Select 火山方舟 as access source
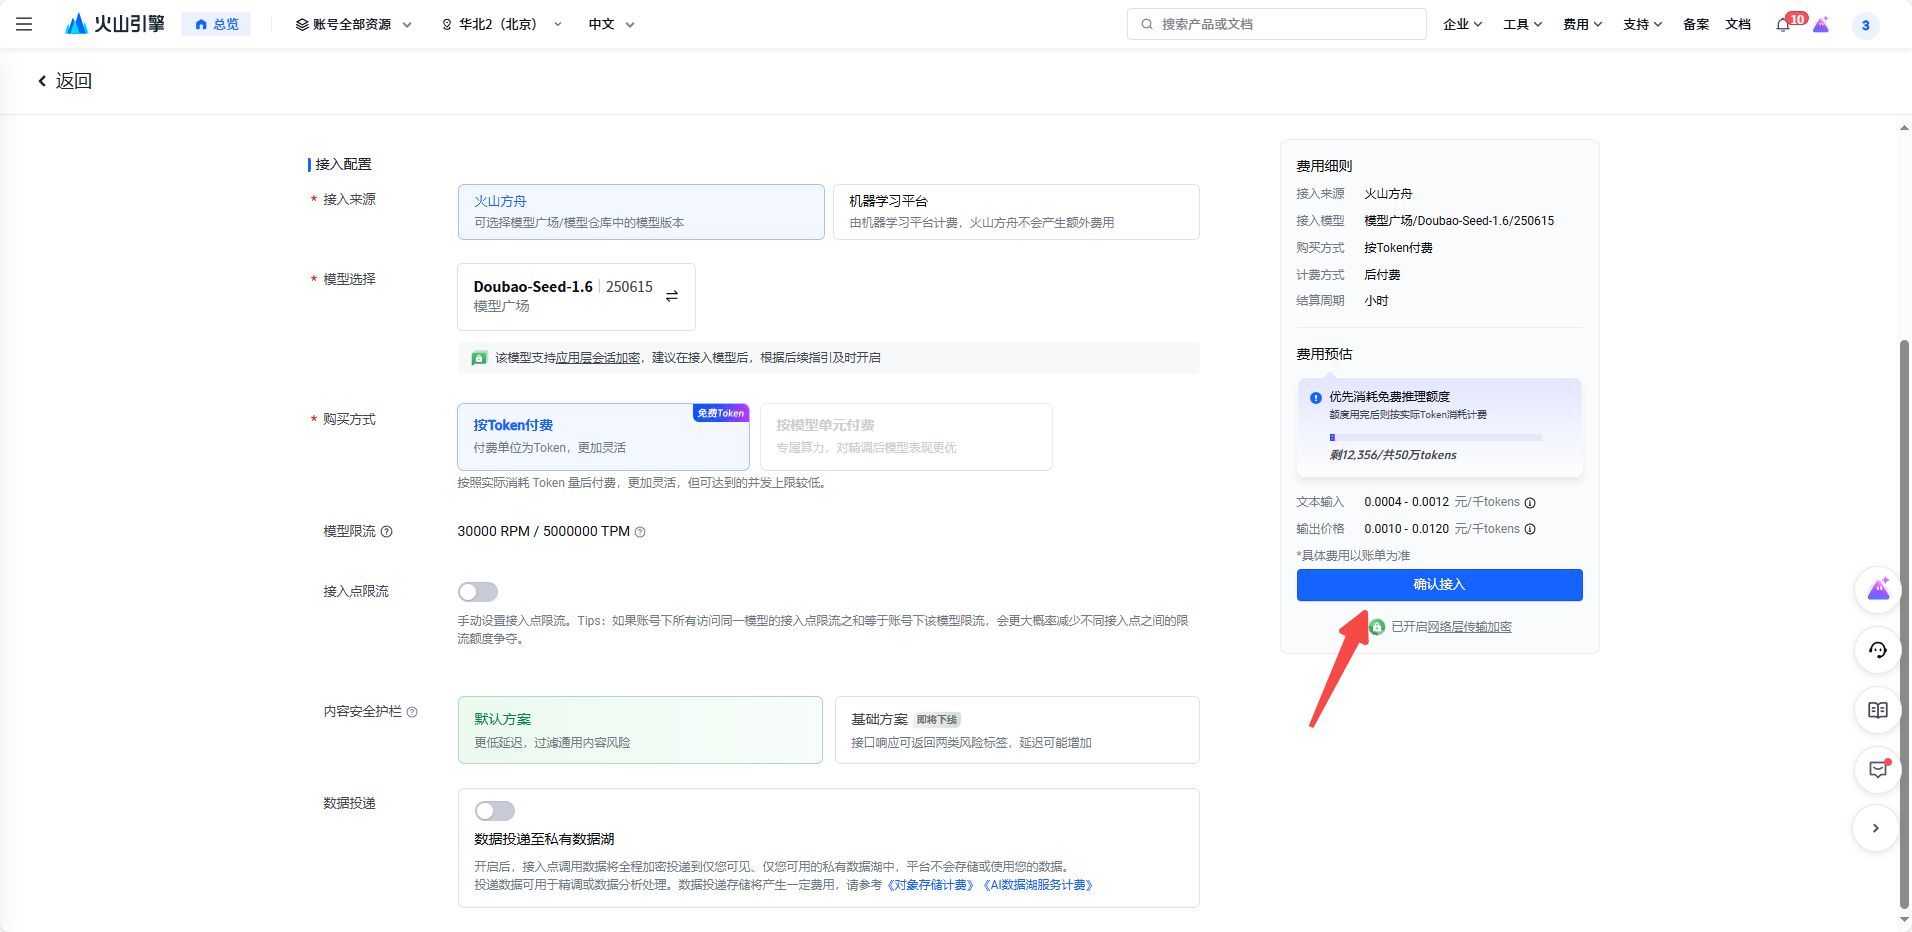This screenshot has width=1912, height=932. pos(641,212)
